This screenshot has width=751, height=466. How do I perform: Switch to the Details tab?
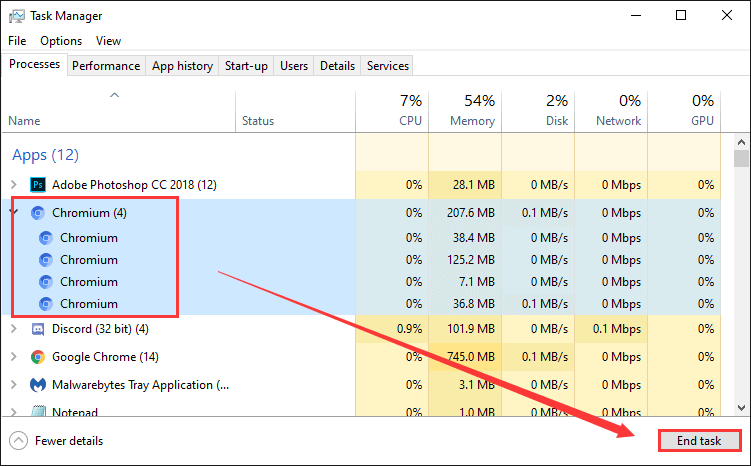click(x=337, y=66)
